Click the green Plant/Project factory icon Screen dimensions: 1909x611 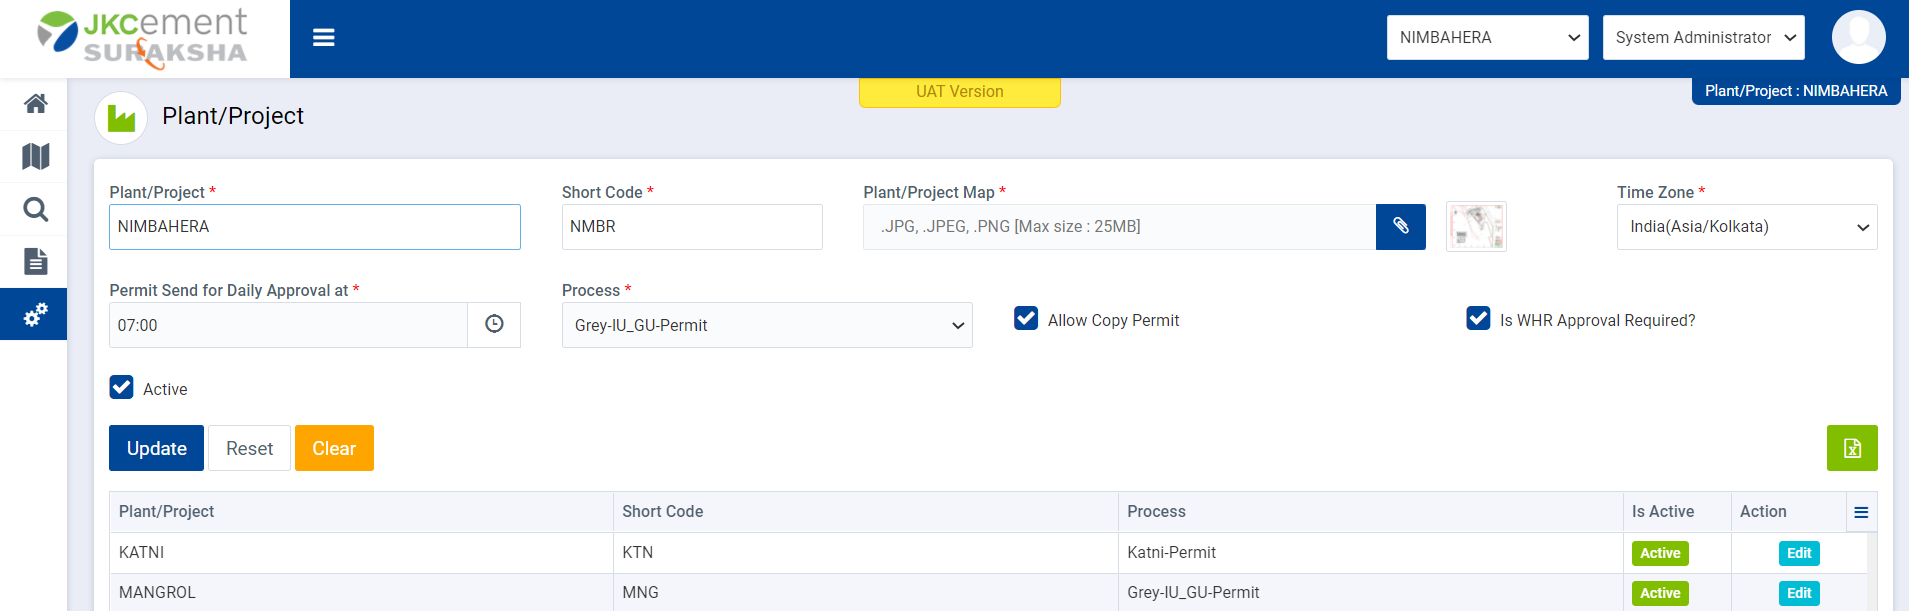[121, 118]
